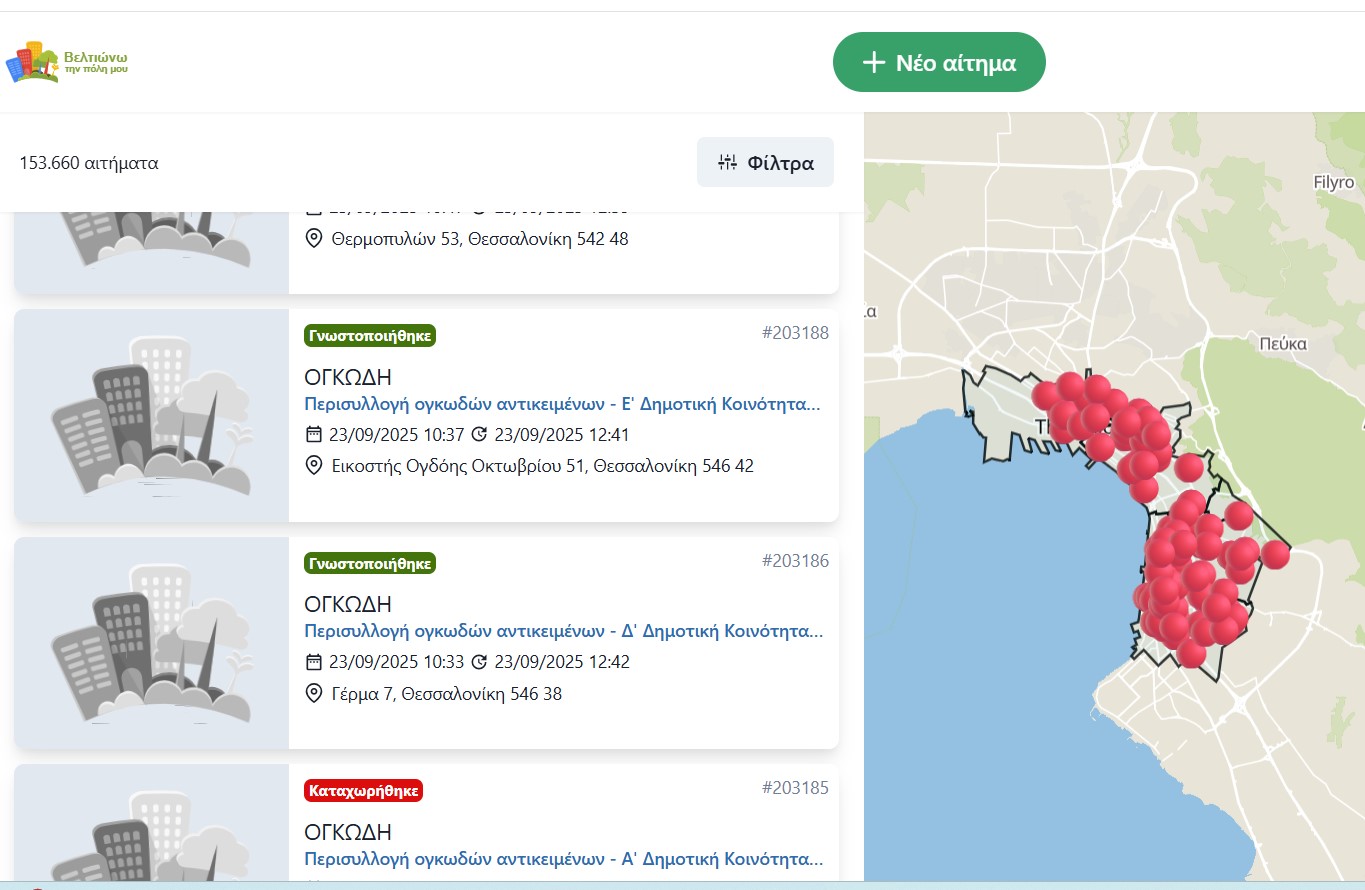Click the location pin beside Γέρμα 7

click(x=314, y=693)
